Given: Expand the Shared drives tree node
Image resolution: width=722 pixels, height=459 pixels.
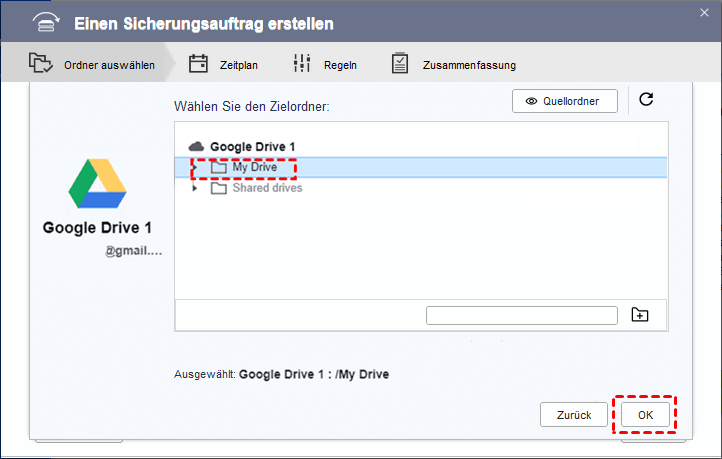Looking at the screenshot, I should [x=194, y=188].
